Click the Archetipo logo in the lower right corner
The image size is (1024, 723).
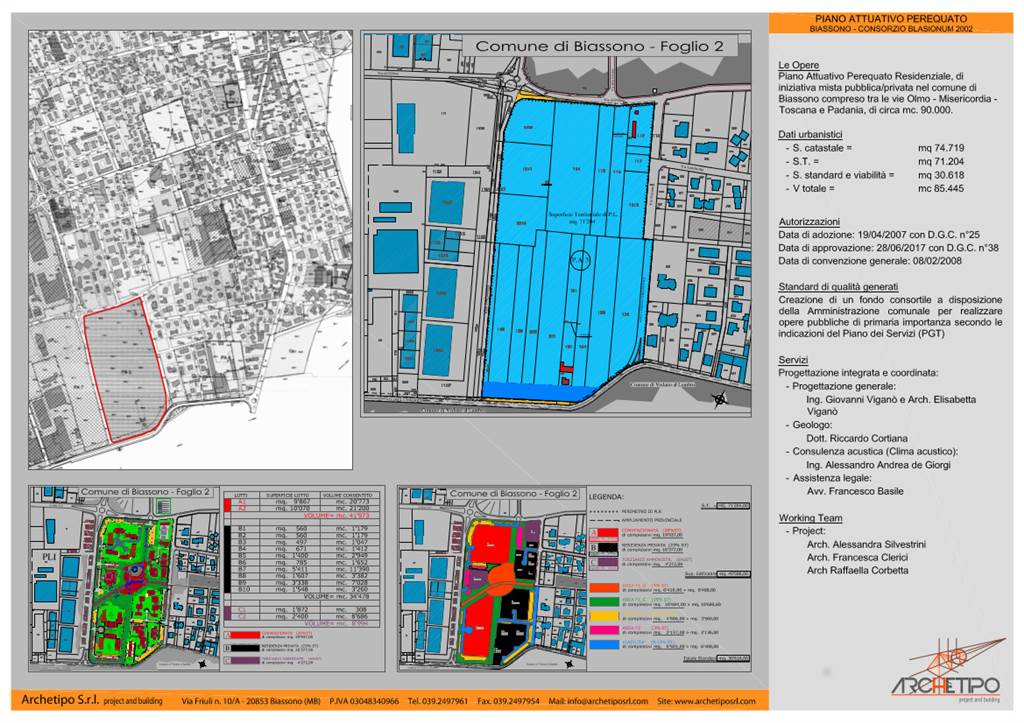(x=947, y=671)
